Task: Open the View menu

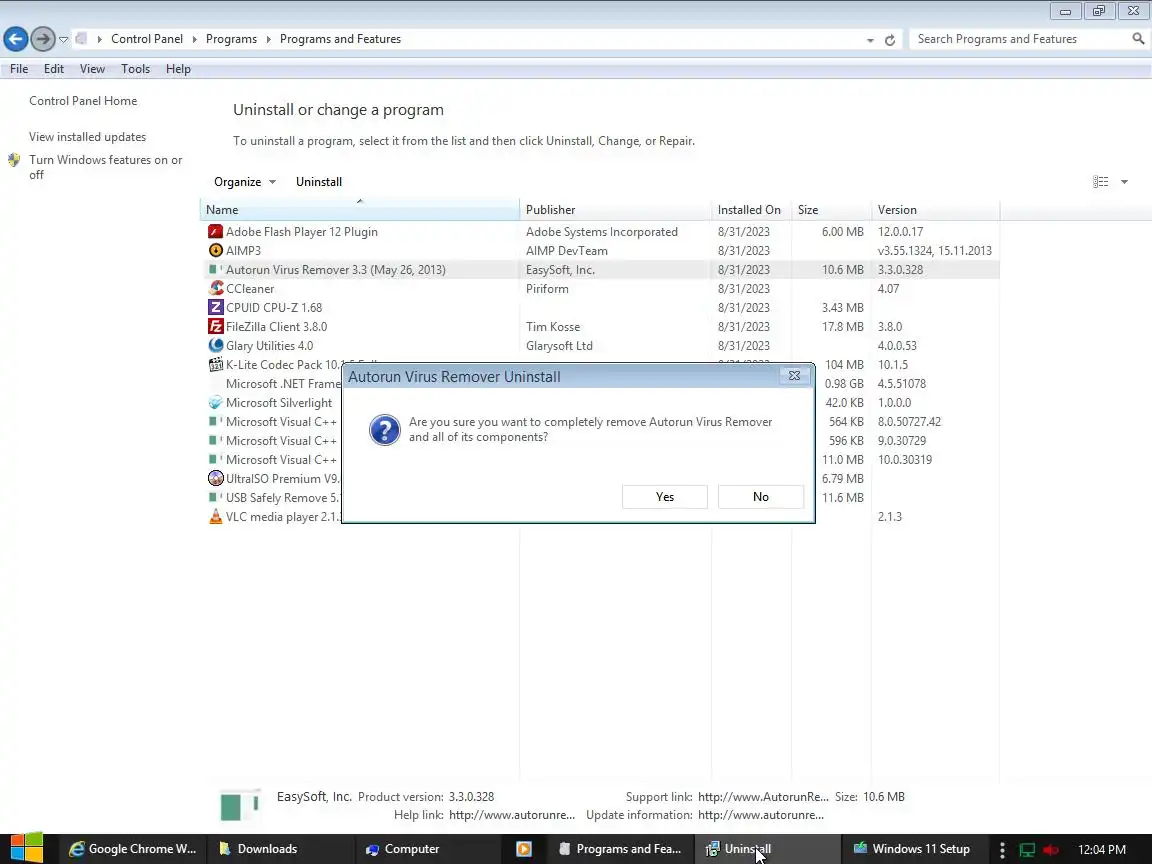Action: 92,69
